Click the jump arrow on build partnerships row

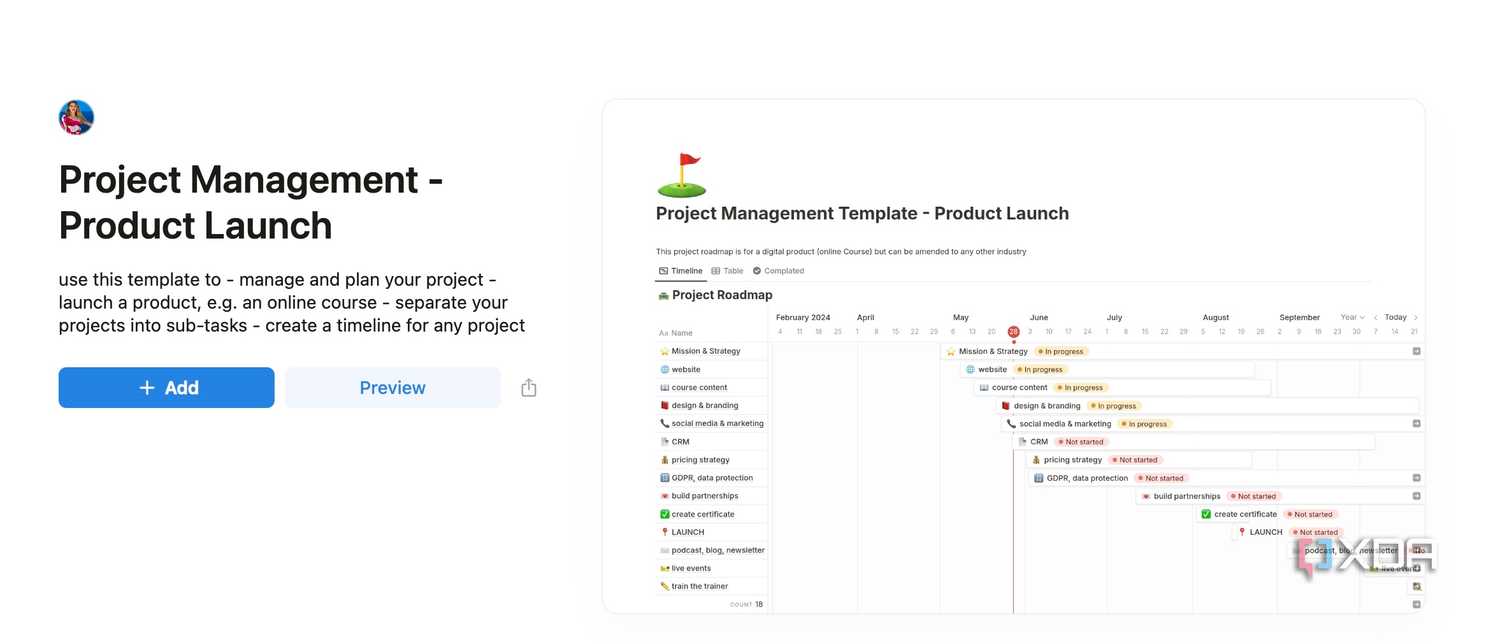tap(1416, 496)
